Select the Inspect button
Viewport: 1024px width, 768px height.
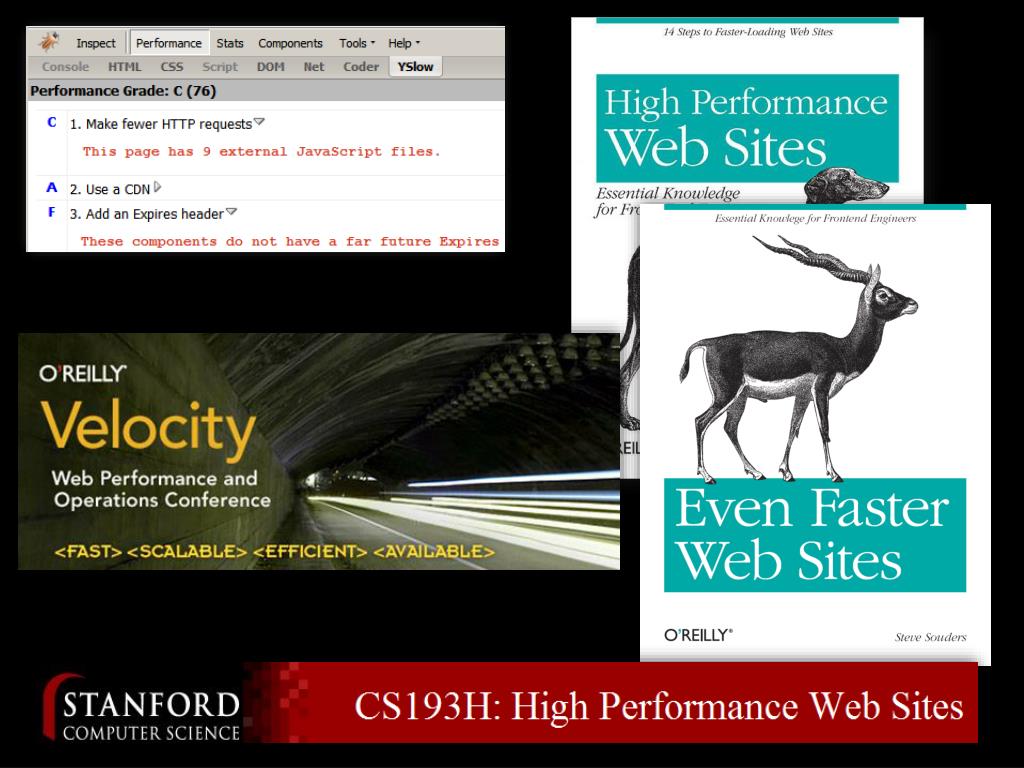(95, 43)
